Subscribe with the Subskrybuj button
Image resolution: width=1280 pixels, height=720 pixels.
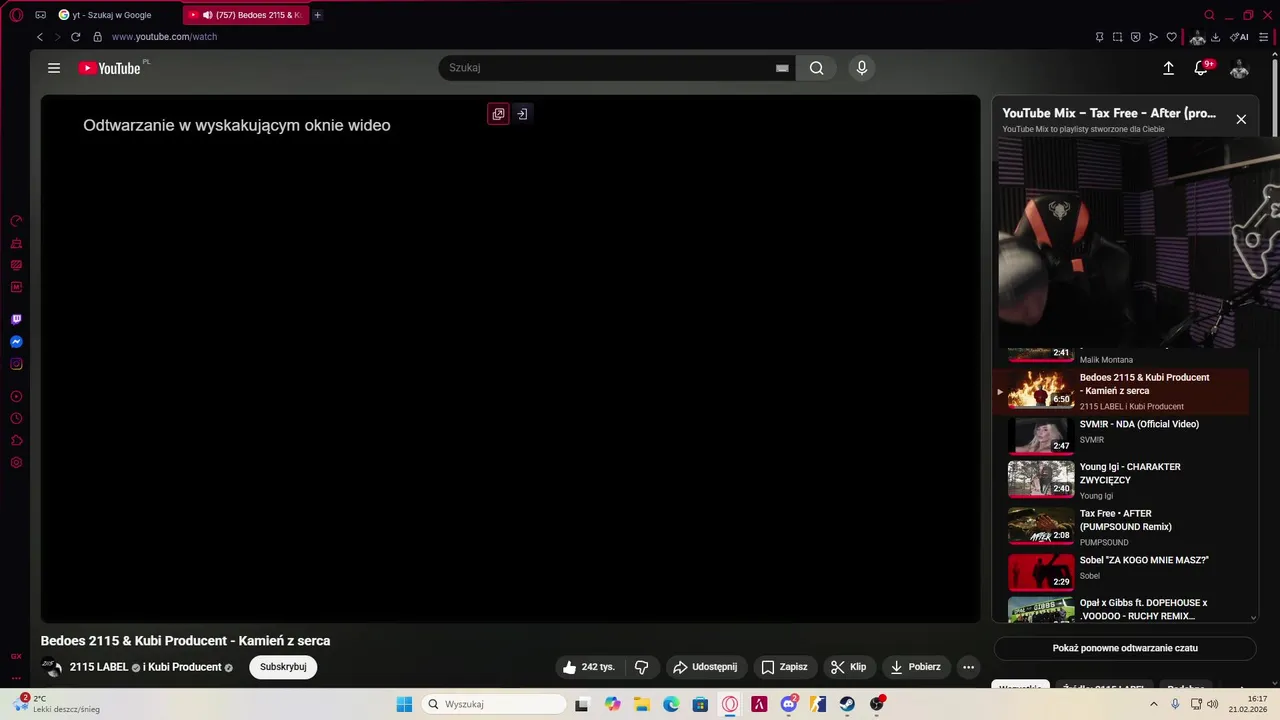283,667
